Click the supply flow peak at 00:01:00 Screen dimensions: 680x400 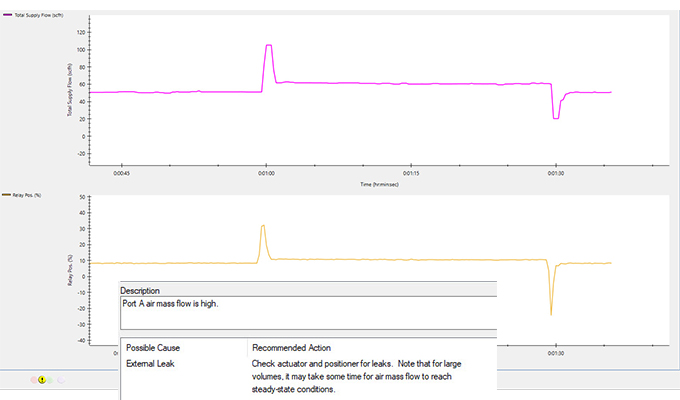pyautogui.click(x=268, y=46)
